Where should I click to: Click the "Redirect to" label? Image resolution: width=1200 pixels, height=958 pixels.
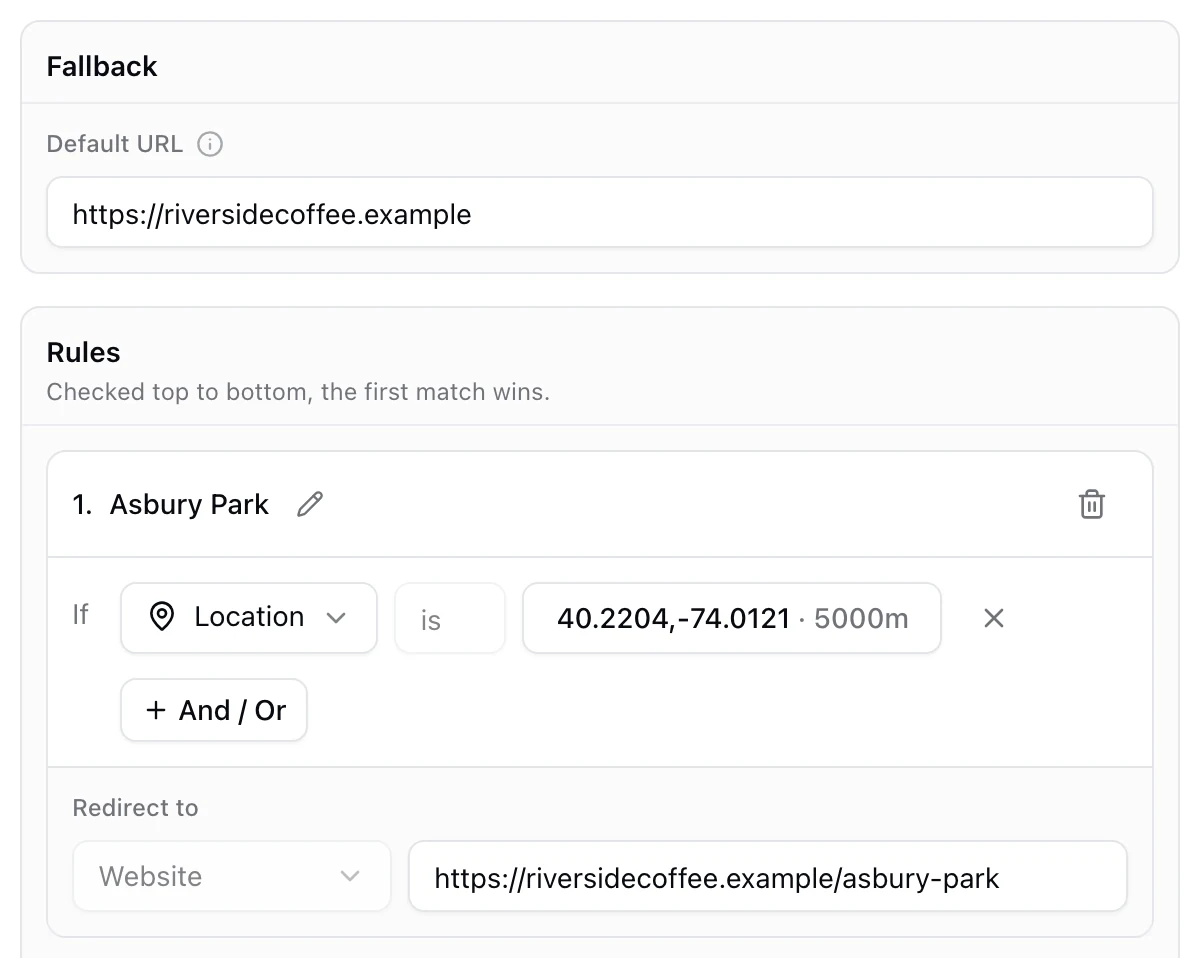136,808
